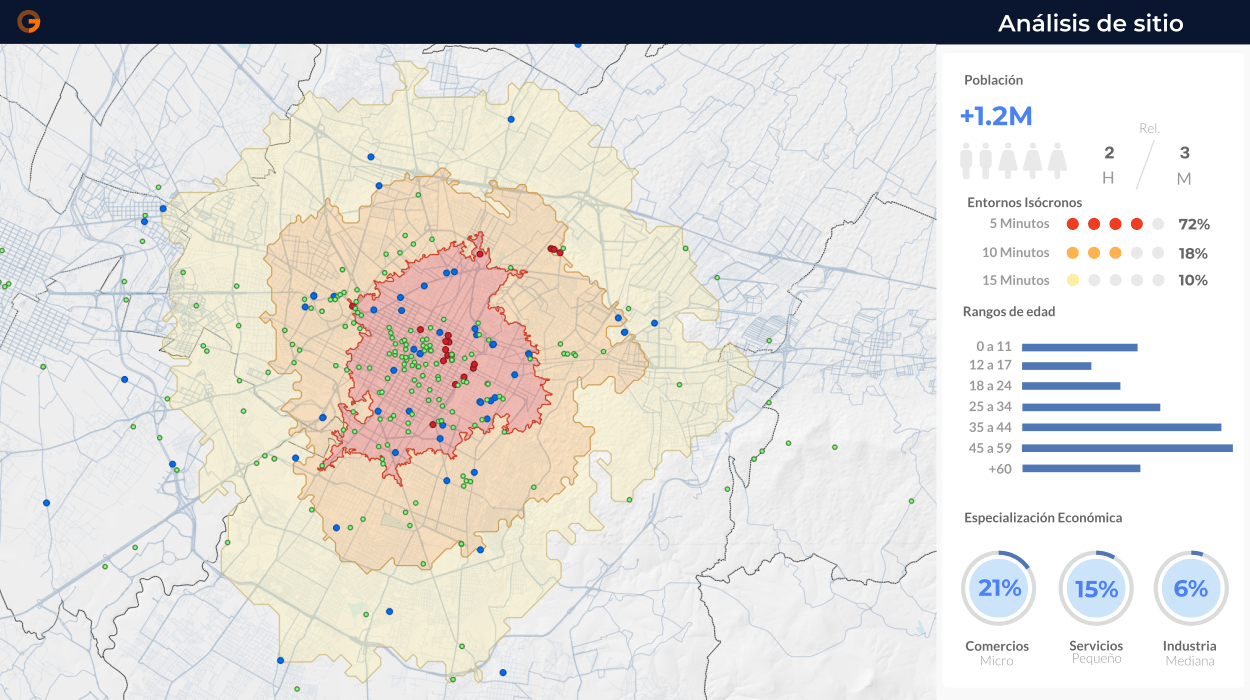
Task: Click the "Mediana" size caption
Action: pos(1190,661)
